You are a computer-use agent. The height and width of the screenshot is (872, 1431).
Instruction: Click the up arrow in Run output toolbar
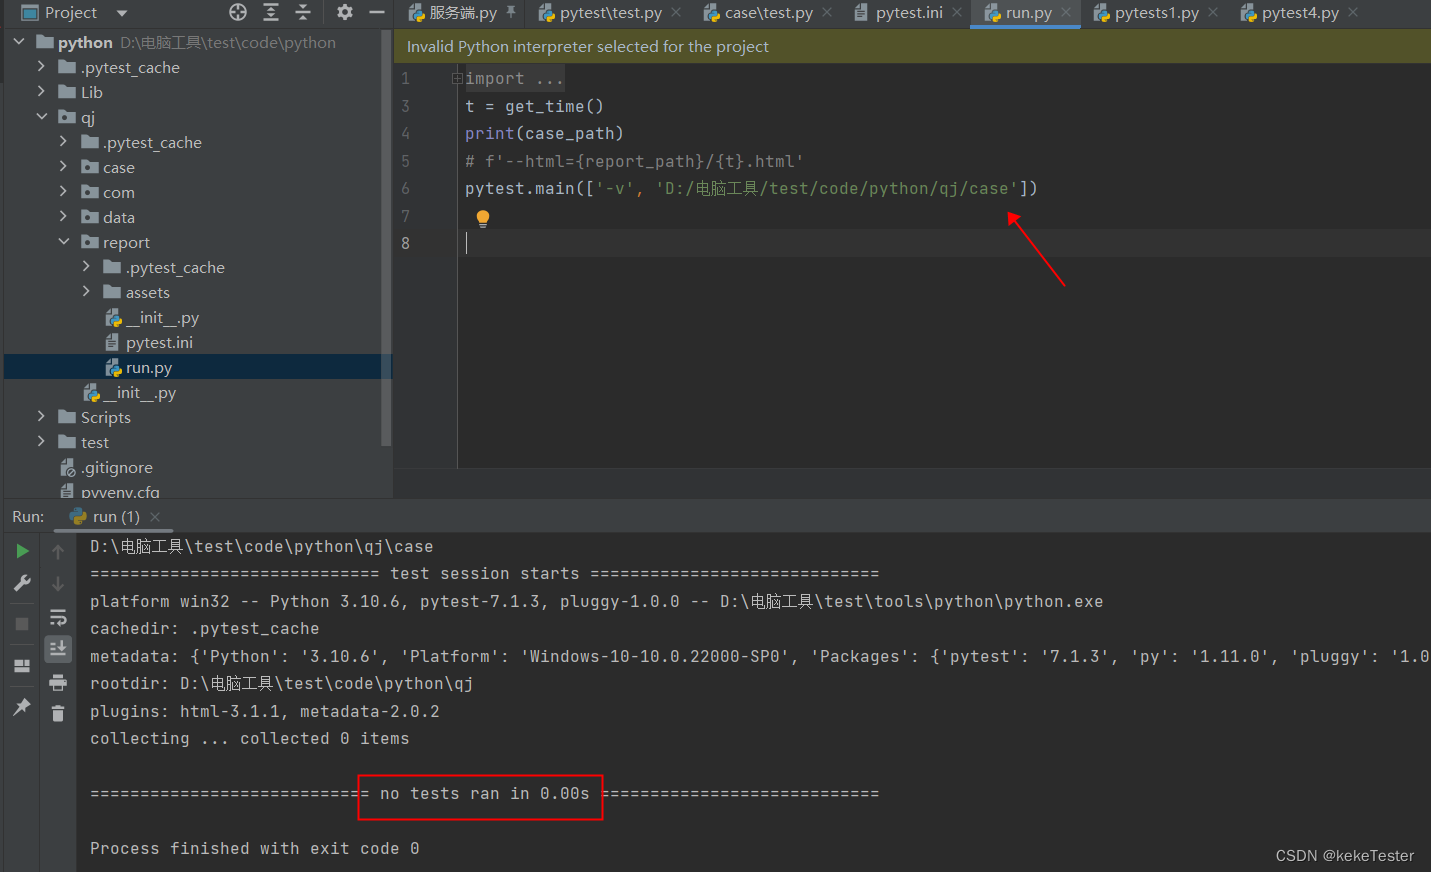point(58,551)
